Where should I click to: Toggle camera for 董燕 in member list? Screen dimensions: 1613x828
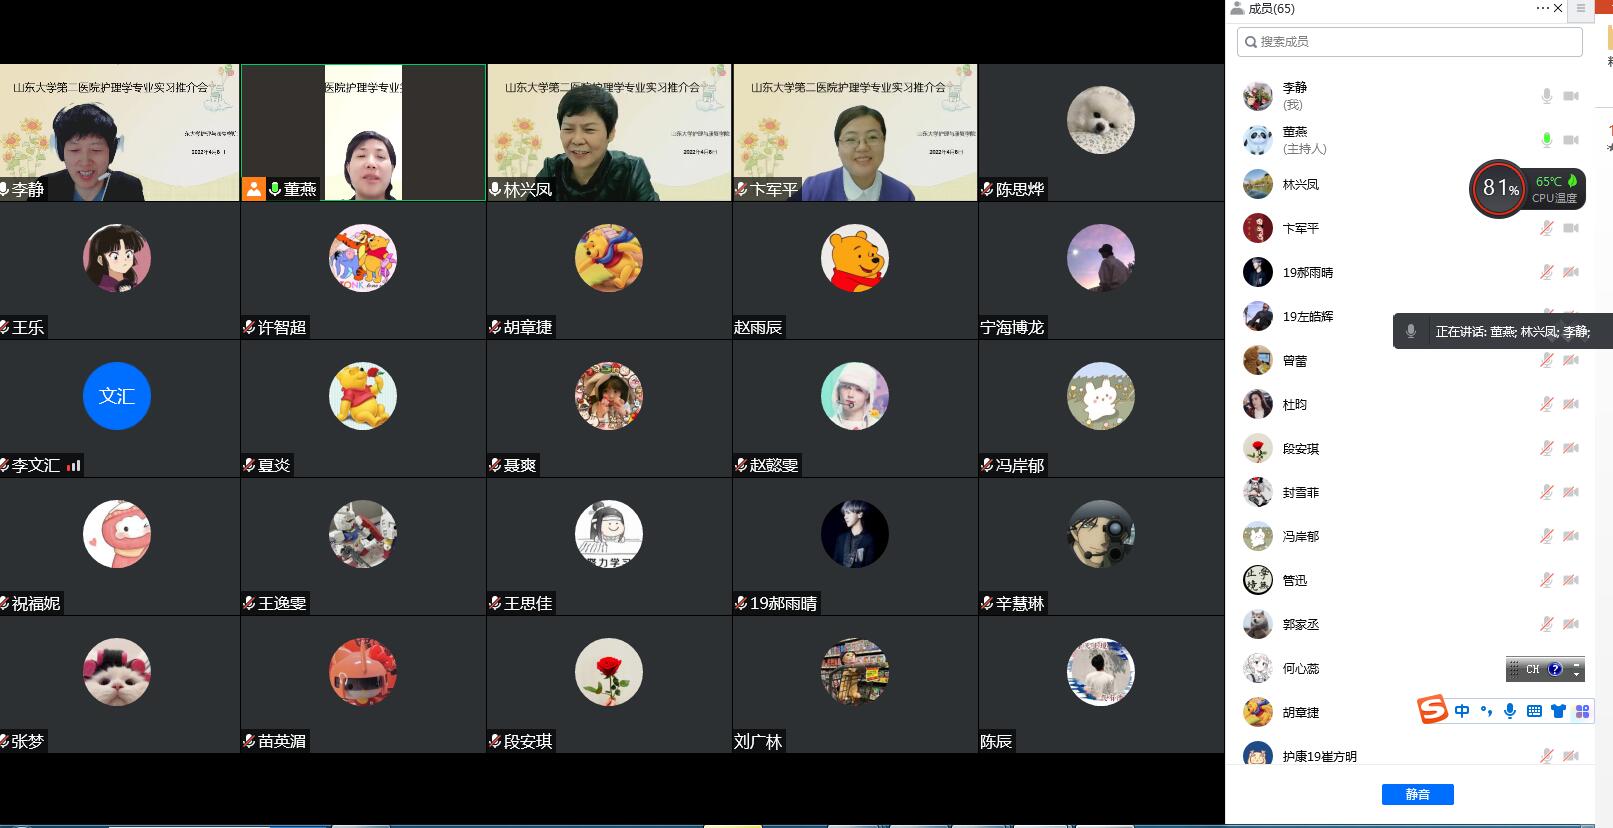pos(1571,140)
